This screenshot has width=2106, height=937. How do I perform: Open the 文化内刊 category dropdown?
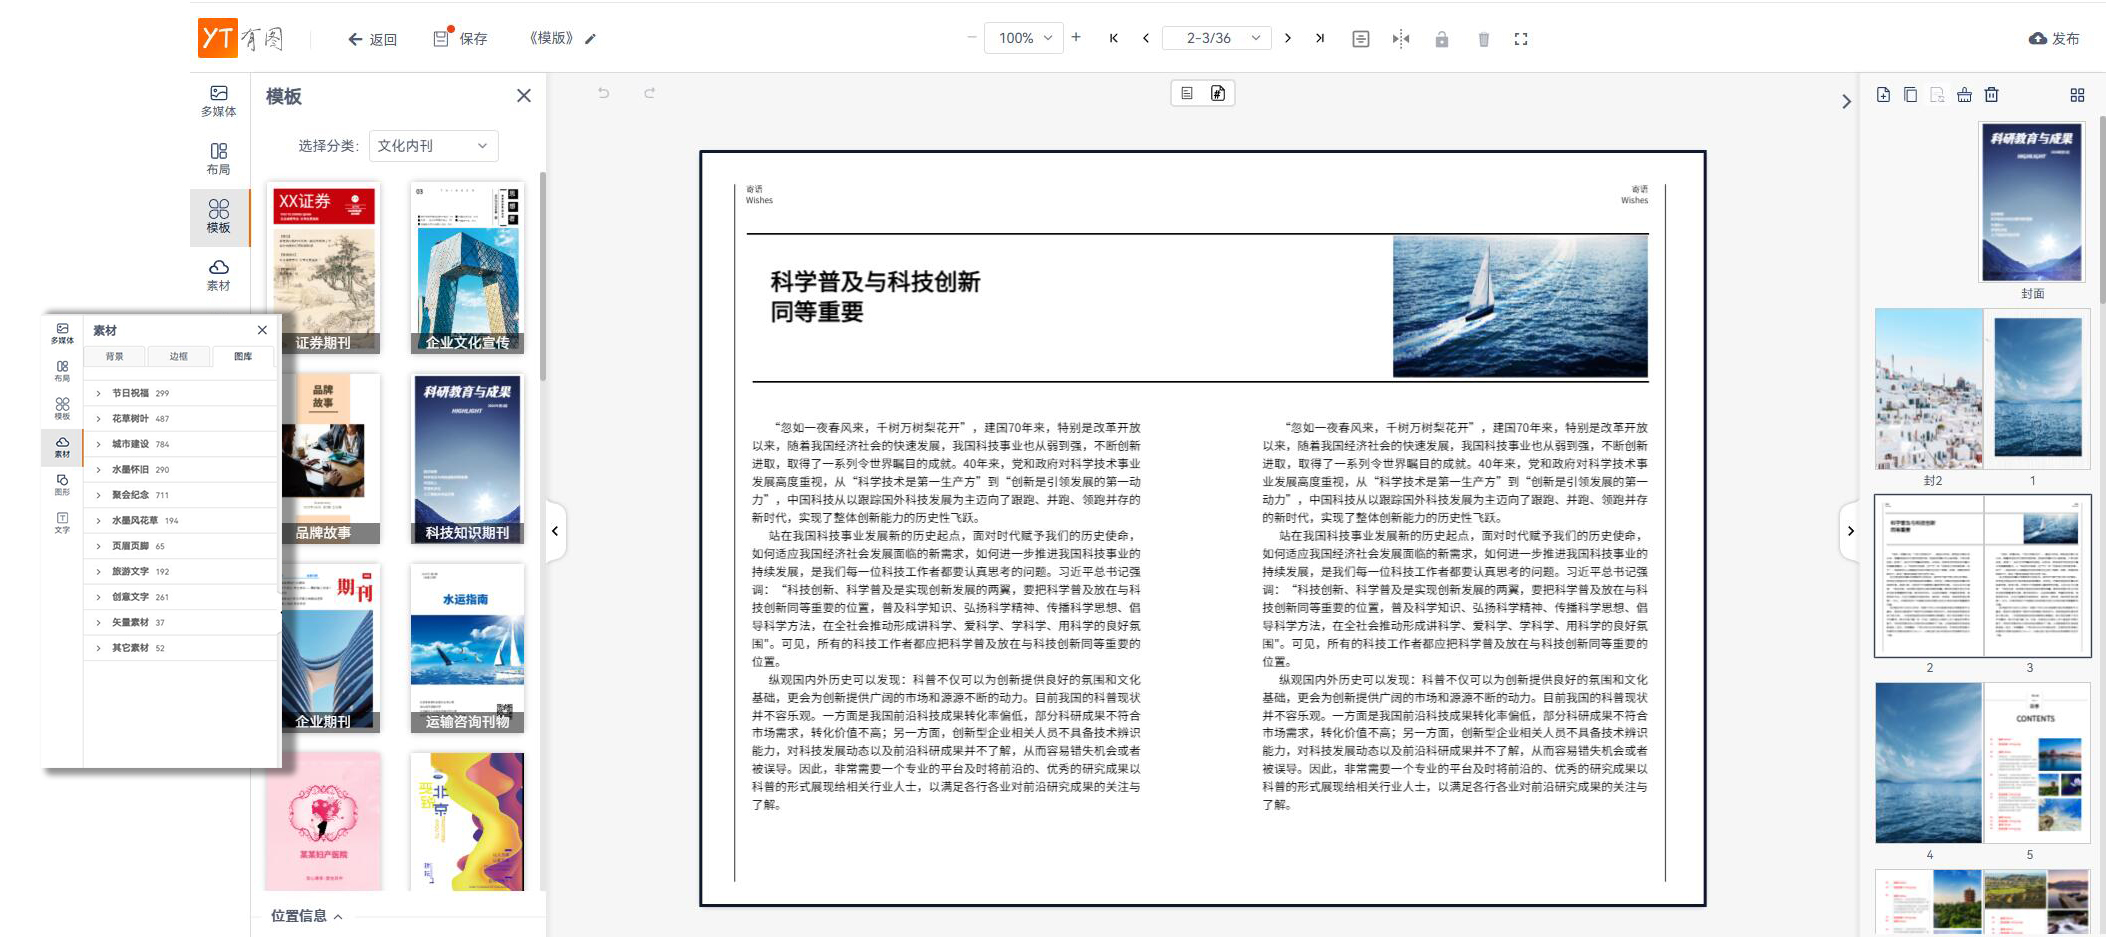(x=433, y=146)
